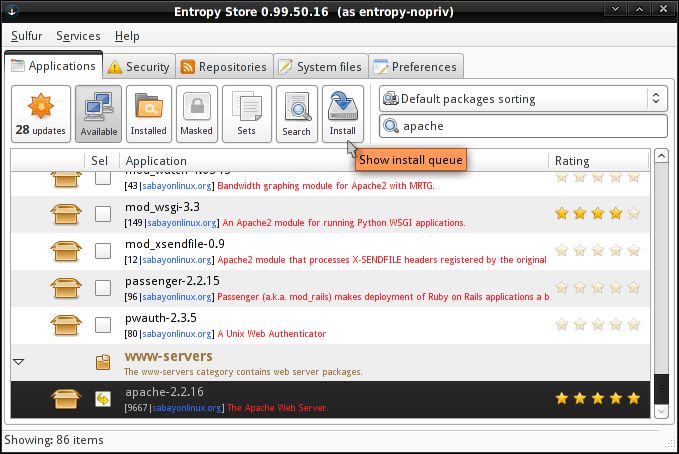Click sabayonlinux.org in the pwauth row
679x454 pixels.
pos(178,334)
